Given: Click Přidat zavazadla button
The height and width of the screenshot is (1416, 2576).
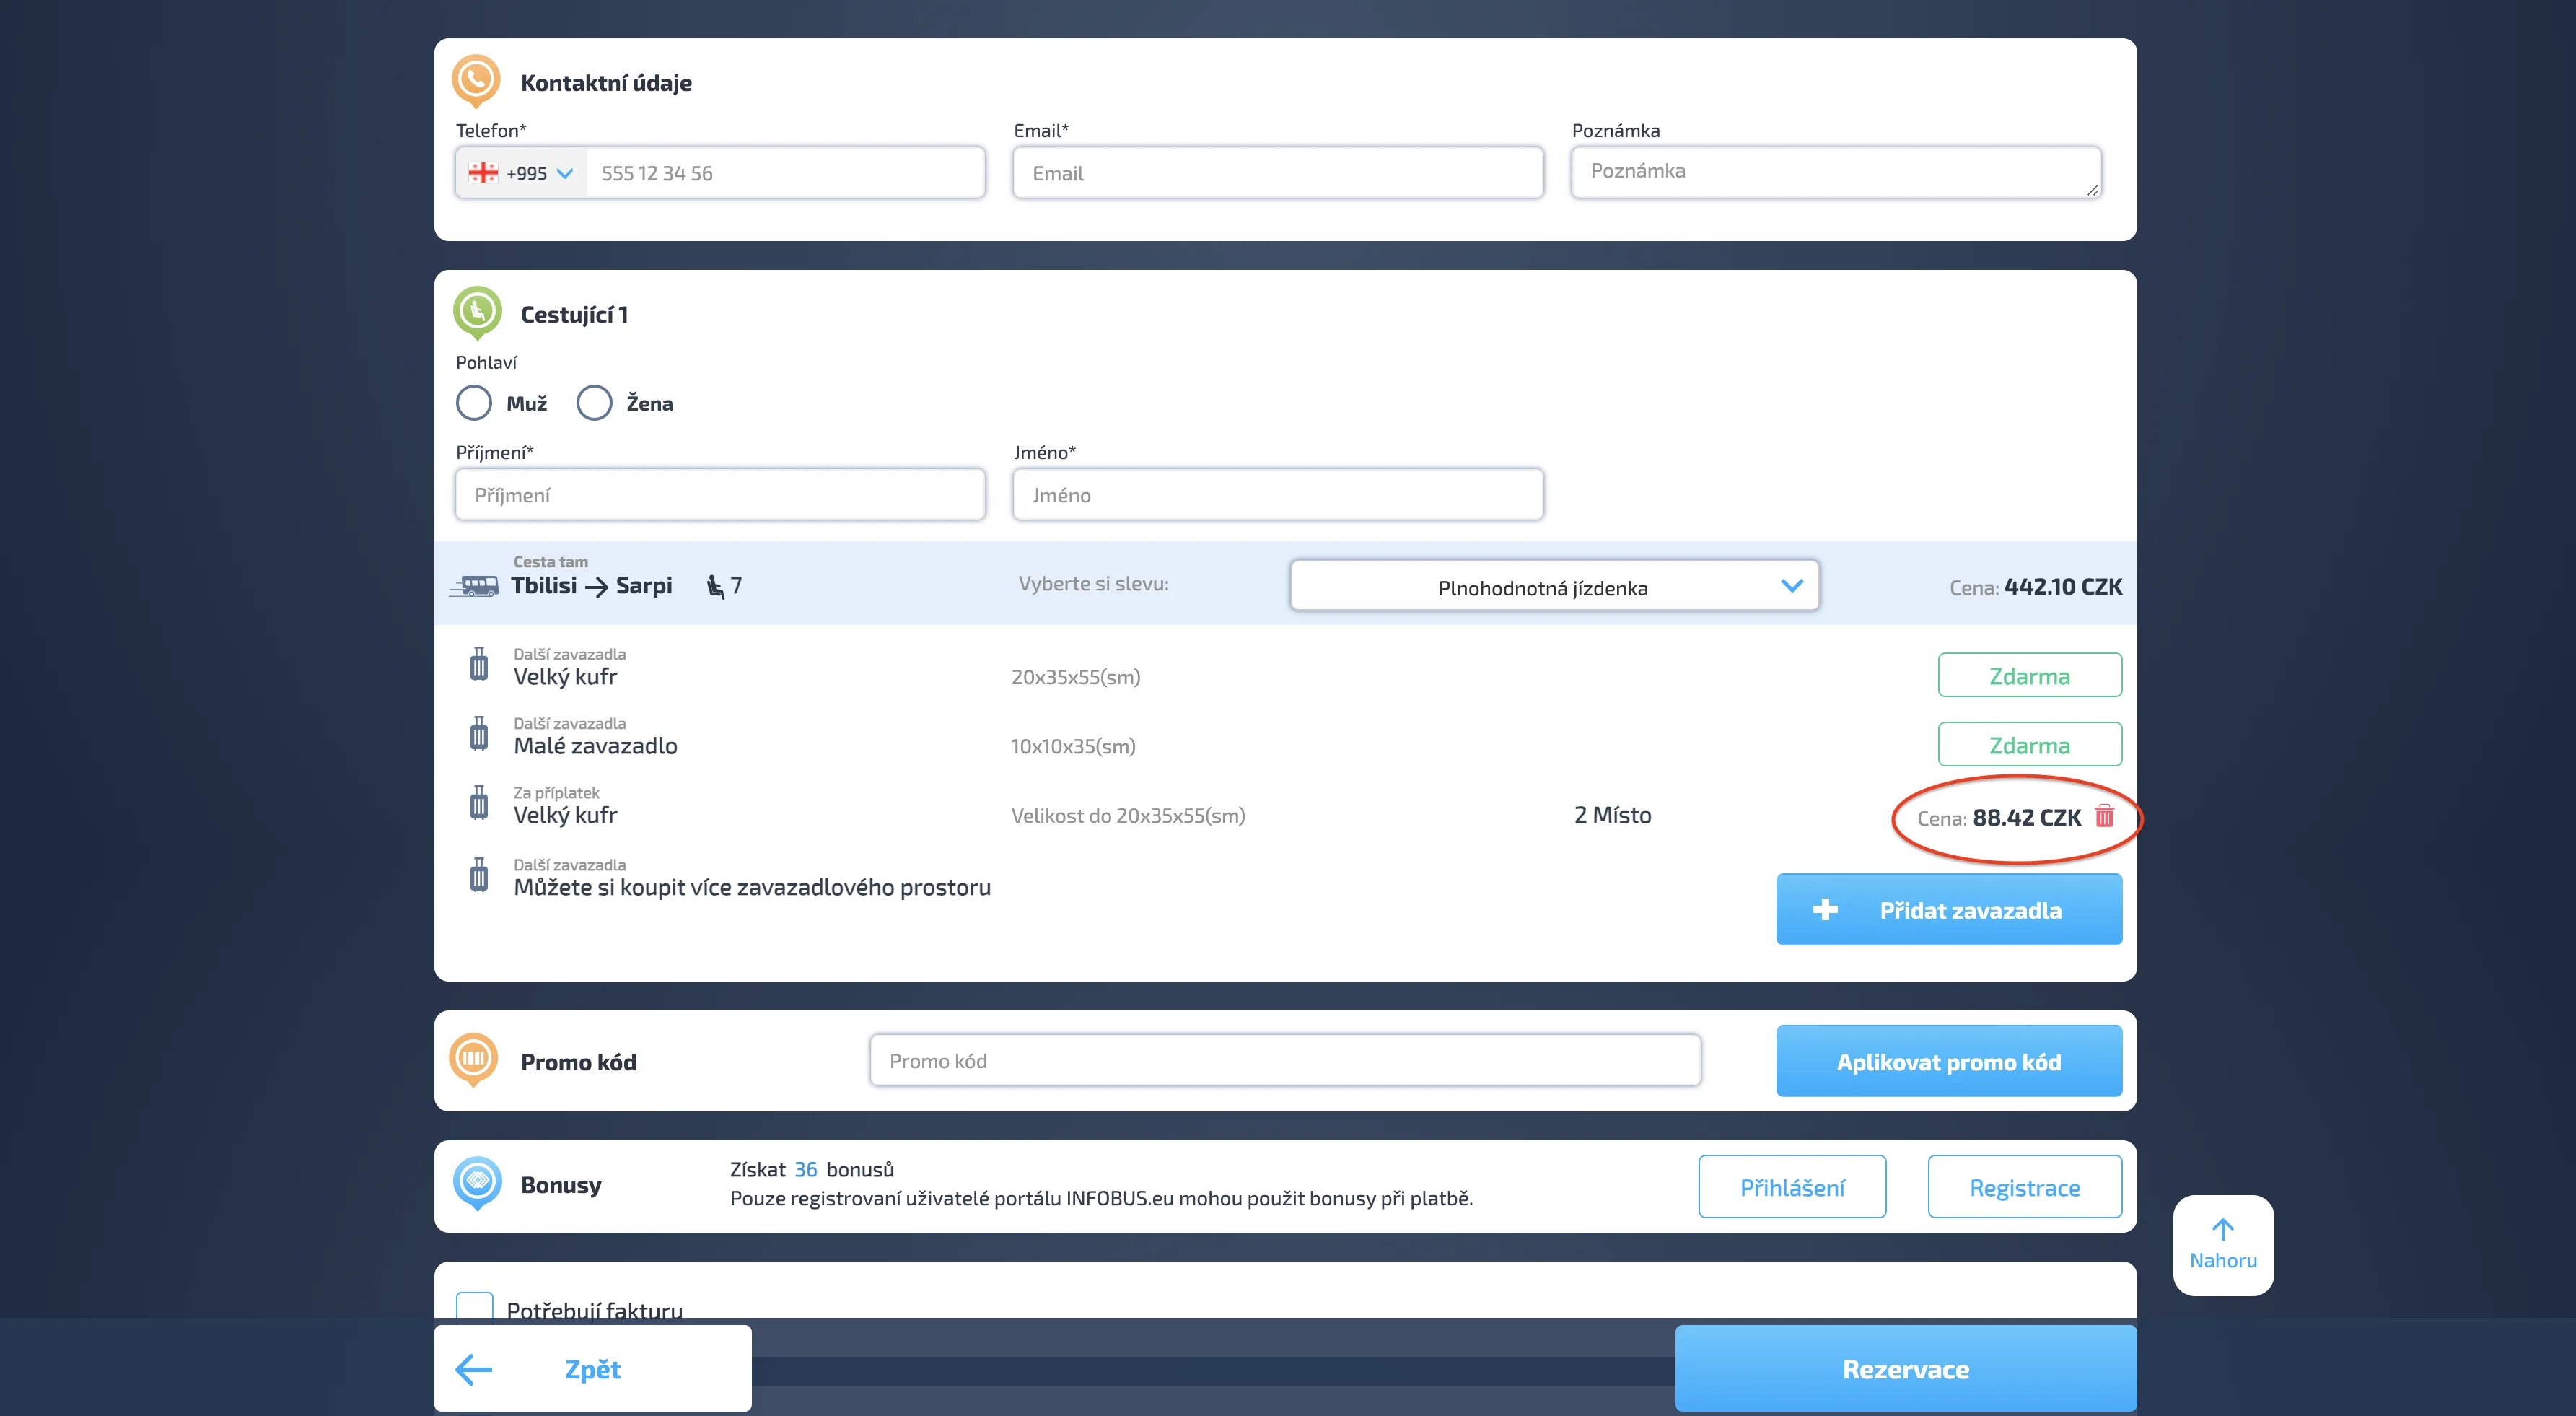Looking at the screenshot, I should click(x=1948, y=909).
